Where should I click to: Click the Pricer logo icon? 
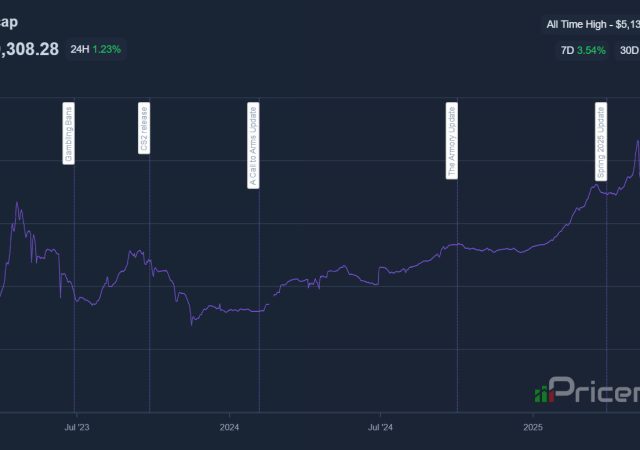coord(543,393)
